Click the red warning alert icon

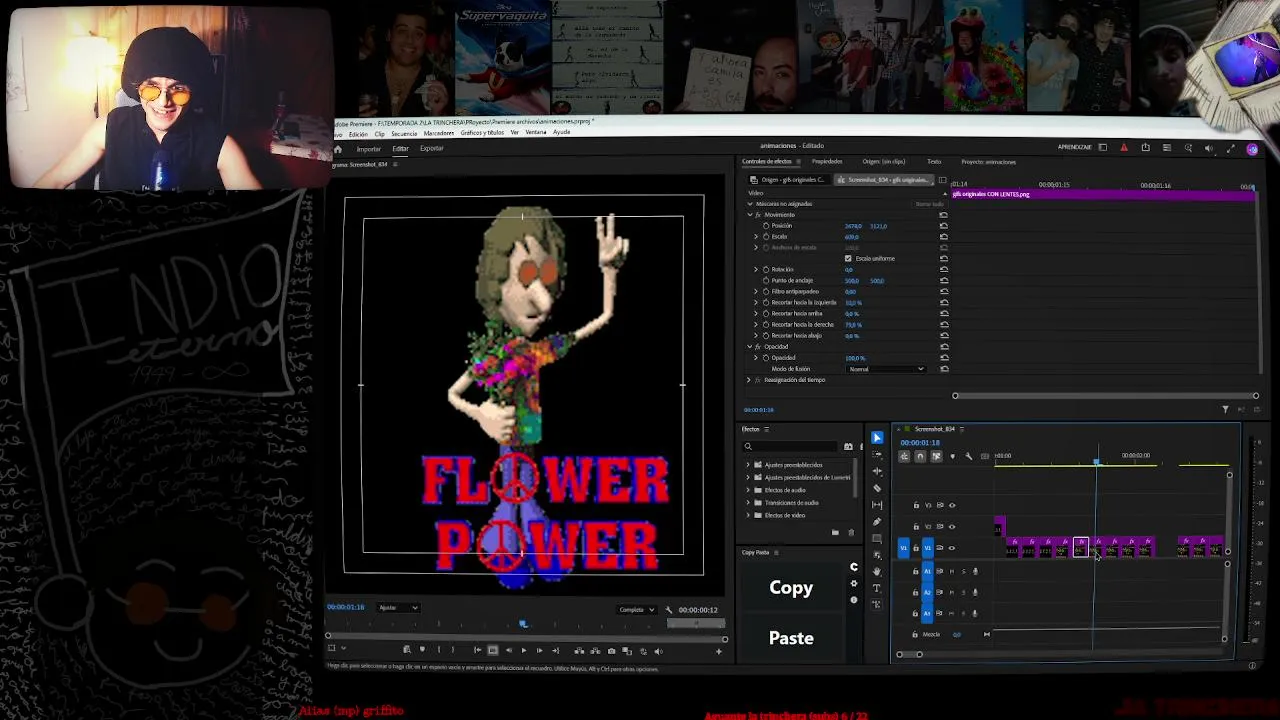click(x=1124, y=148)
